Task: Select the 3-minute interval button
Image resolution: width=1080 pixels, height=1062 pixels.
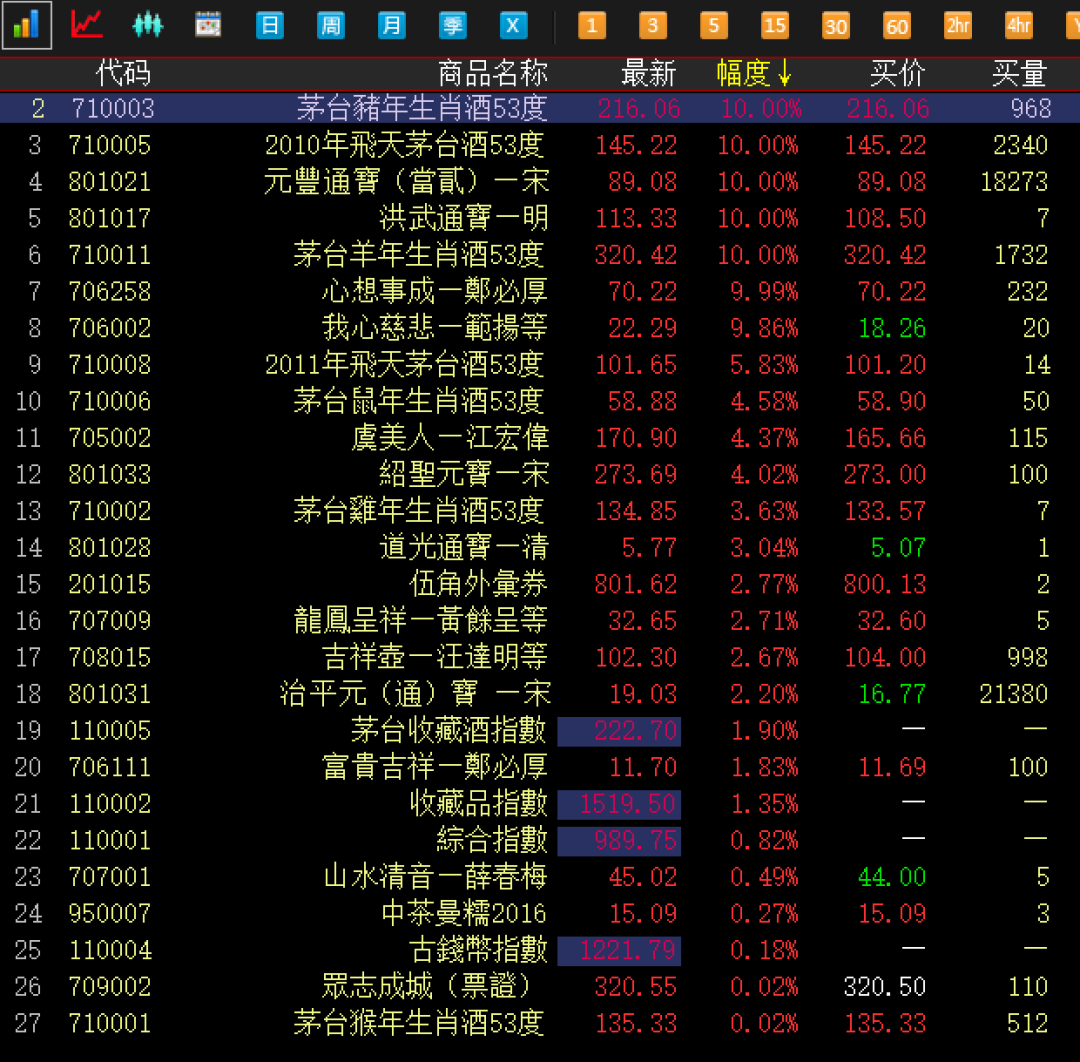Action: coord(652,25)
